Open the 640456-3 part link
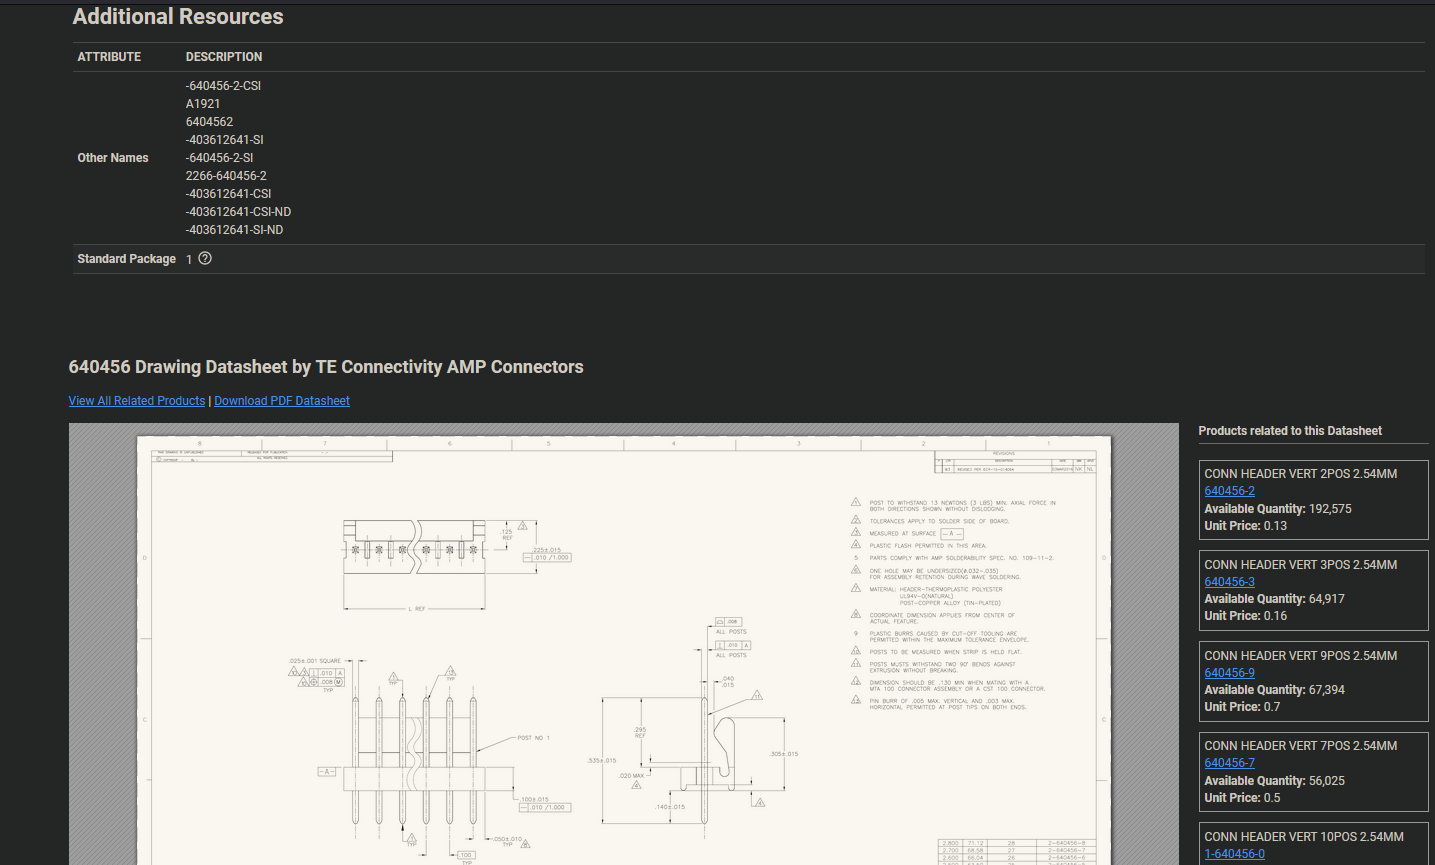1435x865 pixels. point(1229,581)
